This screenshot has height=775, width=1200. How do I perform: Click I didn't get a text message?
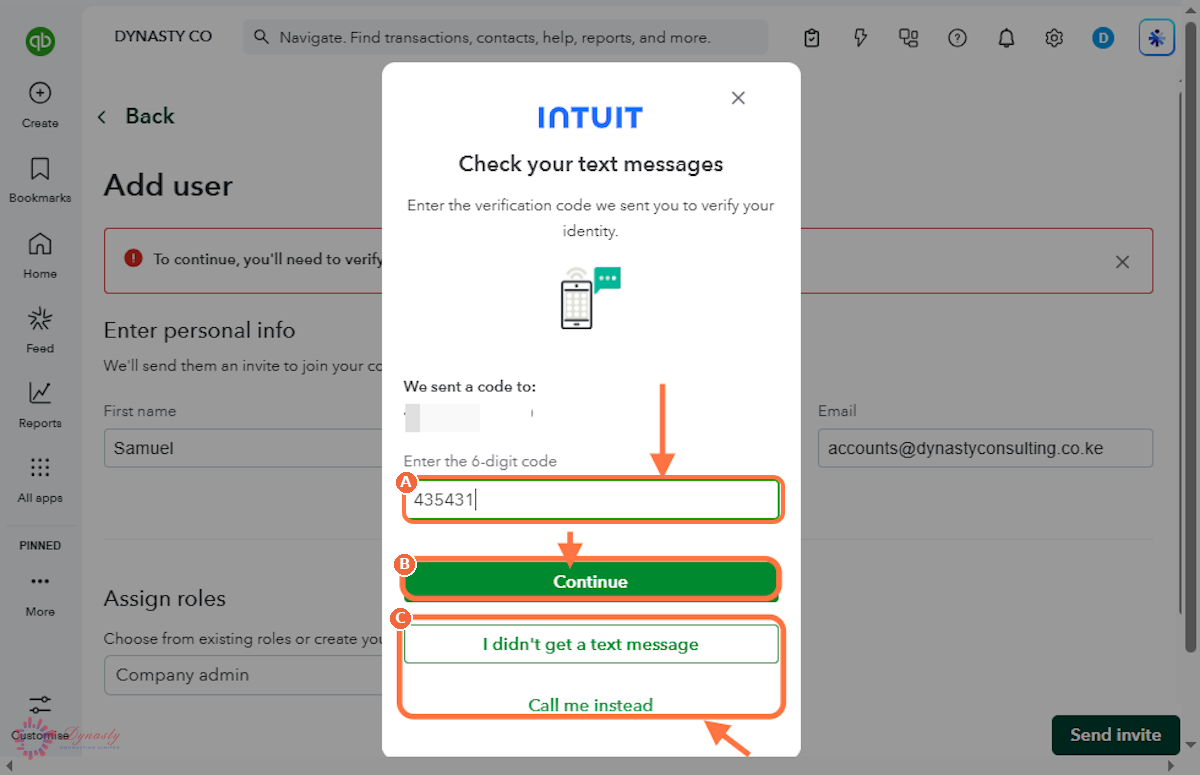(x=591, y=644)
